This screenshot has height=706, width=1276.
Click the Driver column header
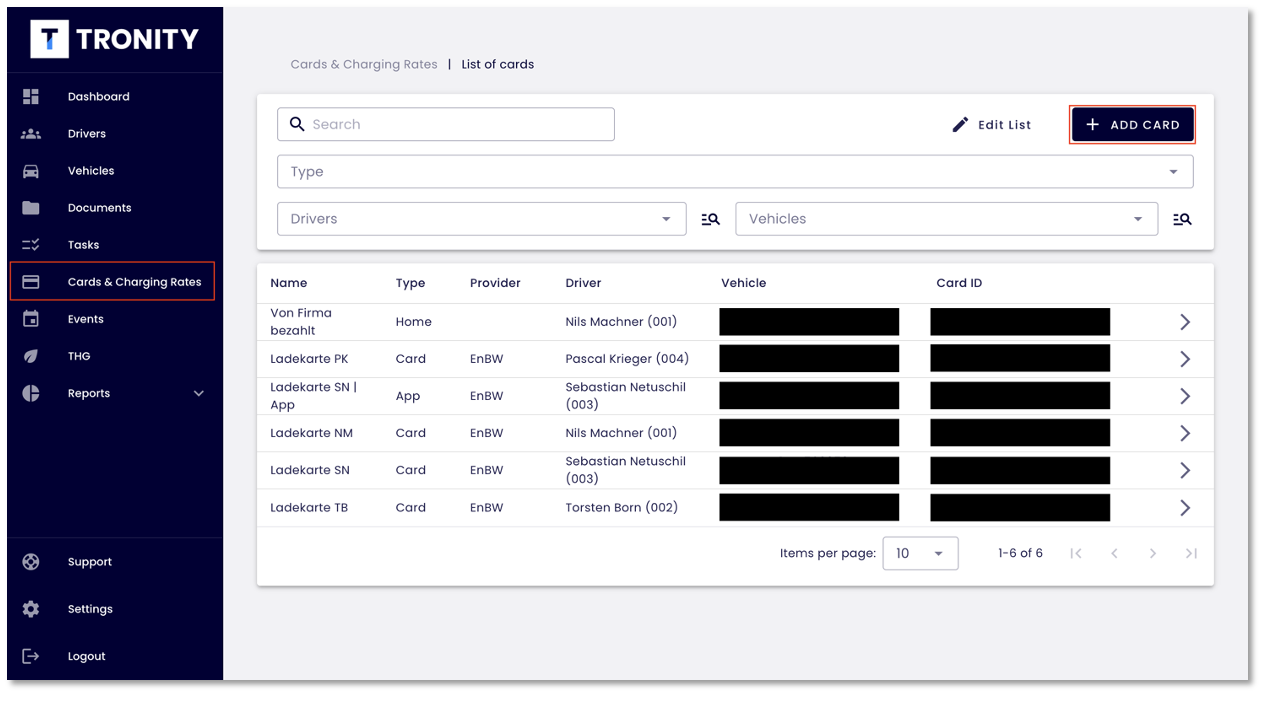[583, 283]
